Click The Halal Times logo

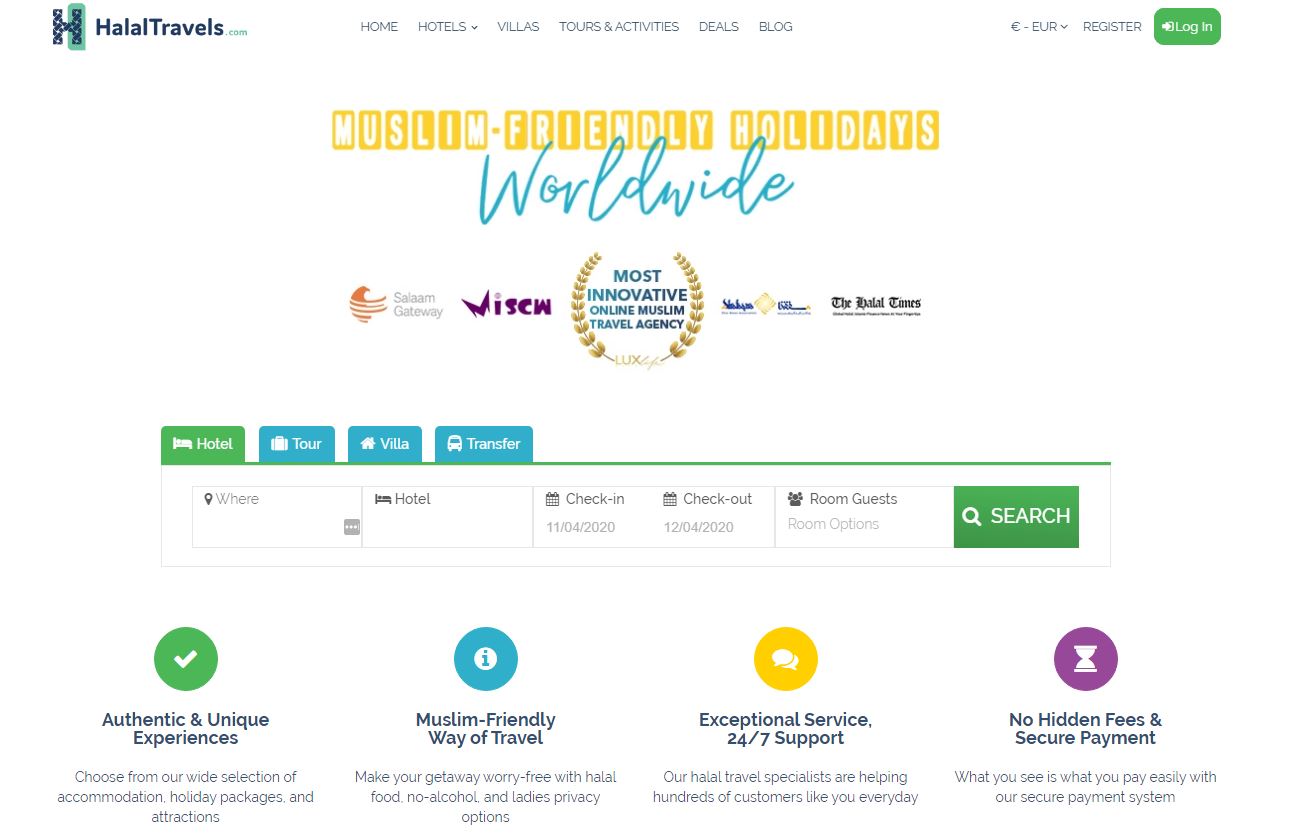coord(876,305)
